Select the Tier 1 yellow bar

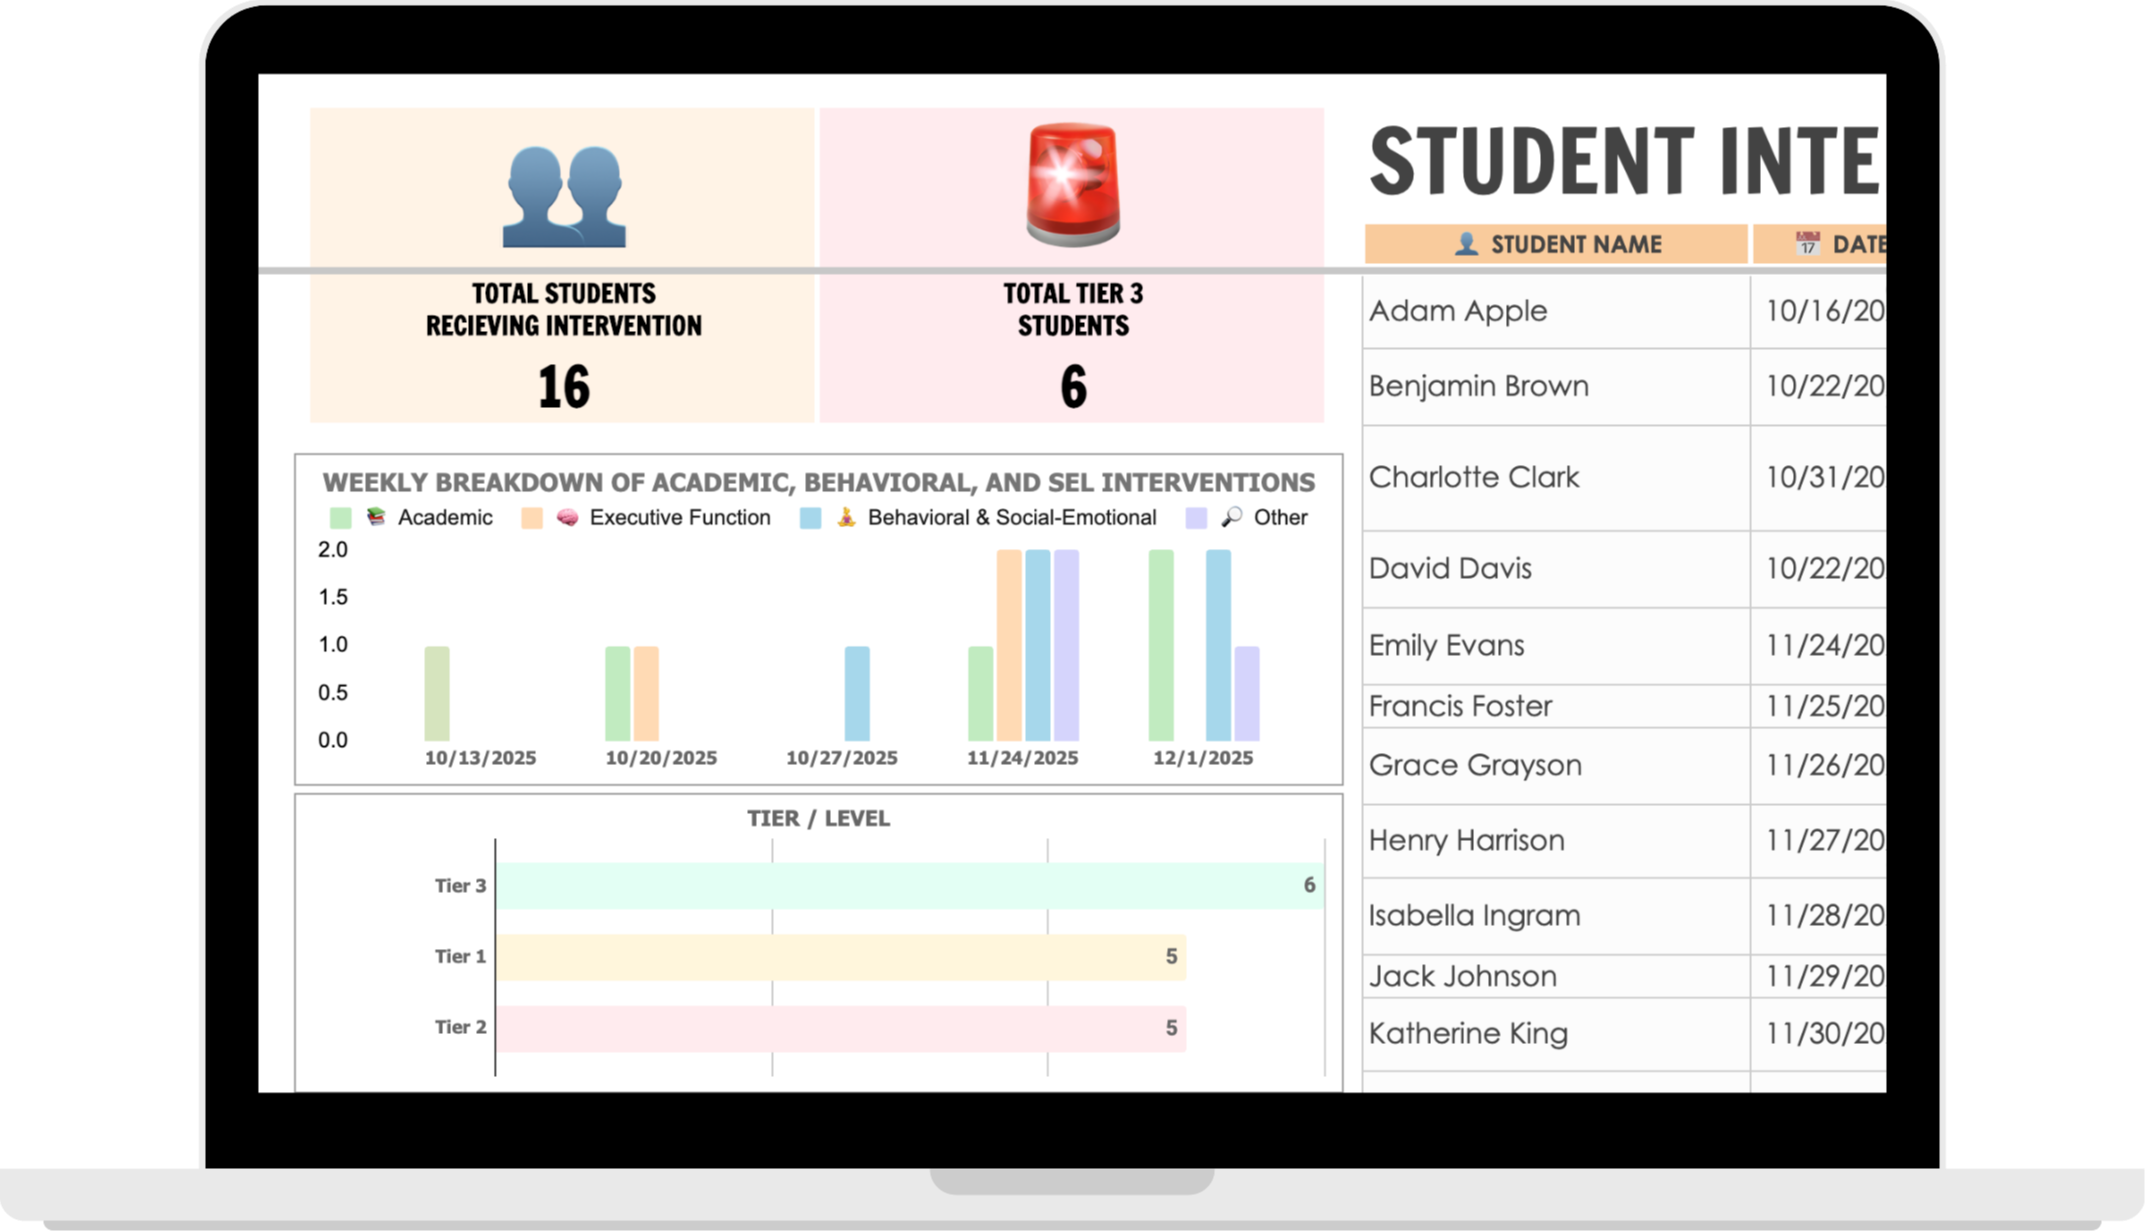point(840,957)
